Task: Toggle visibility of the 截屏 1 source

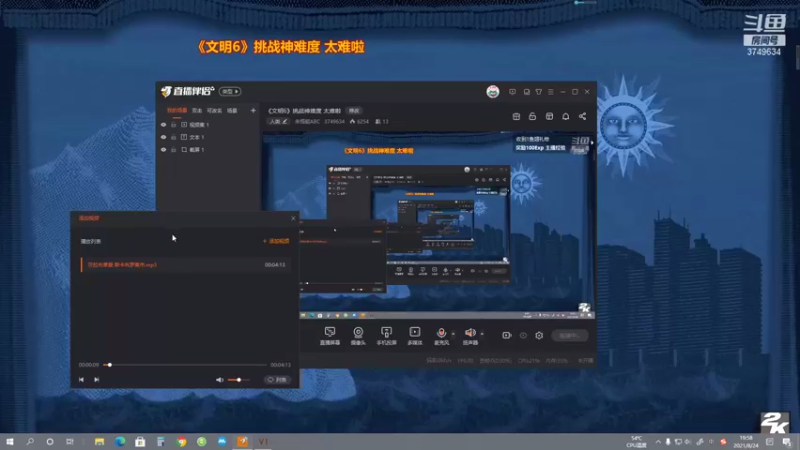Action: click(x=163, y=149)
